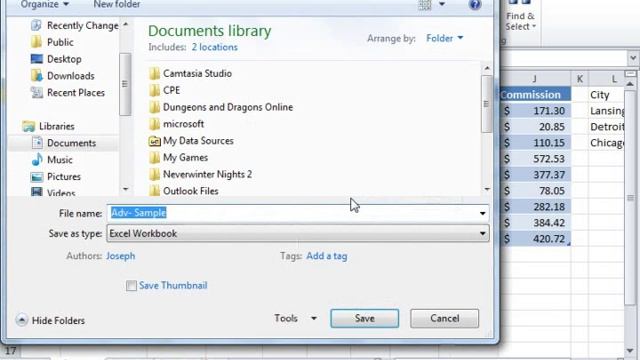Click the City header cell

pos(606,95)
